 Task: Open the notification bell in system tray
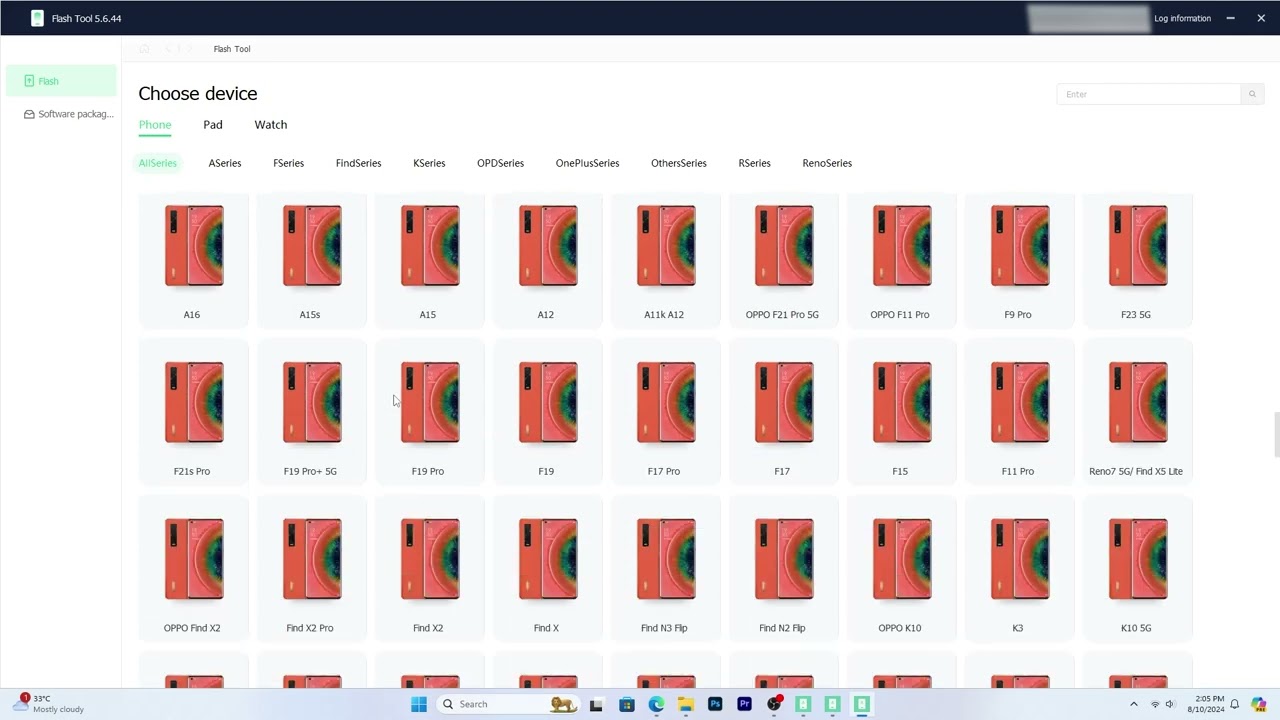(1234, 704)
